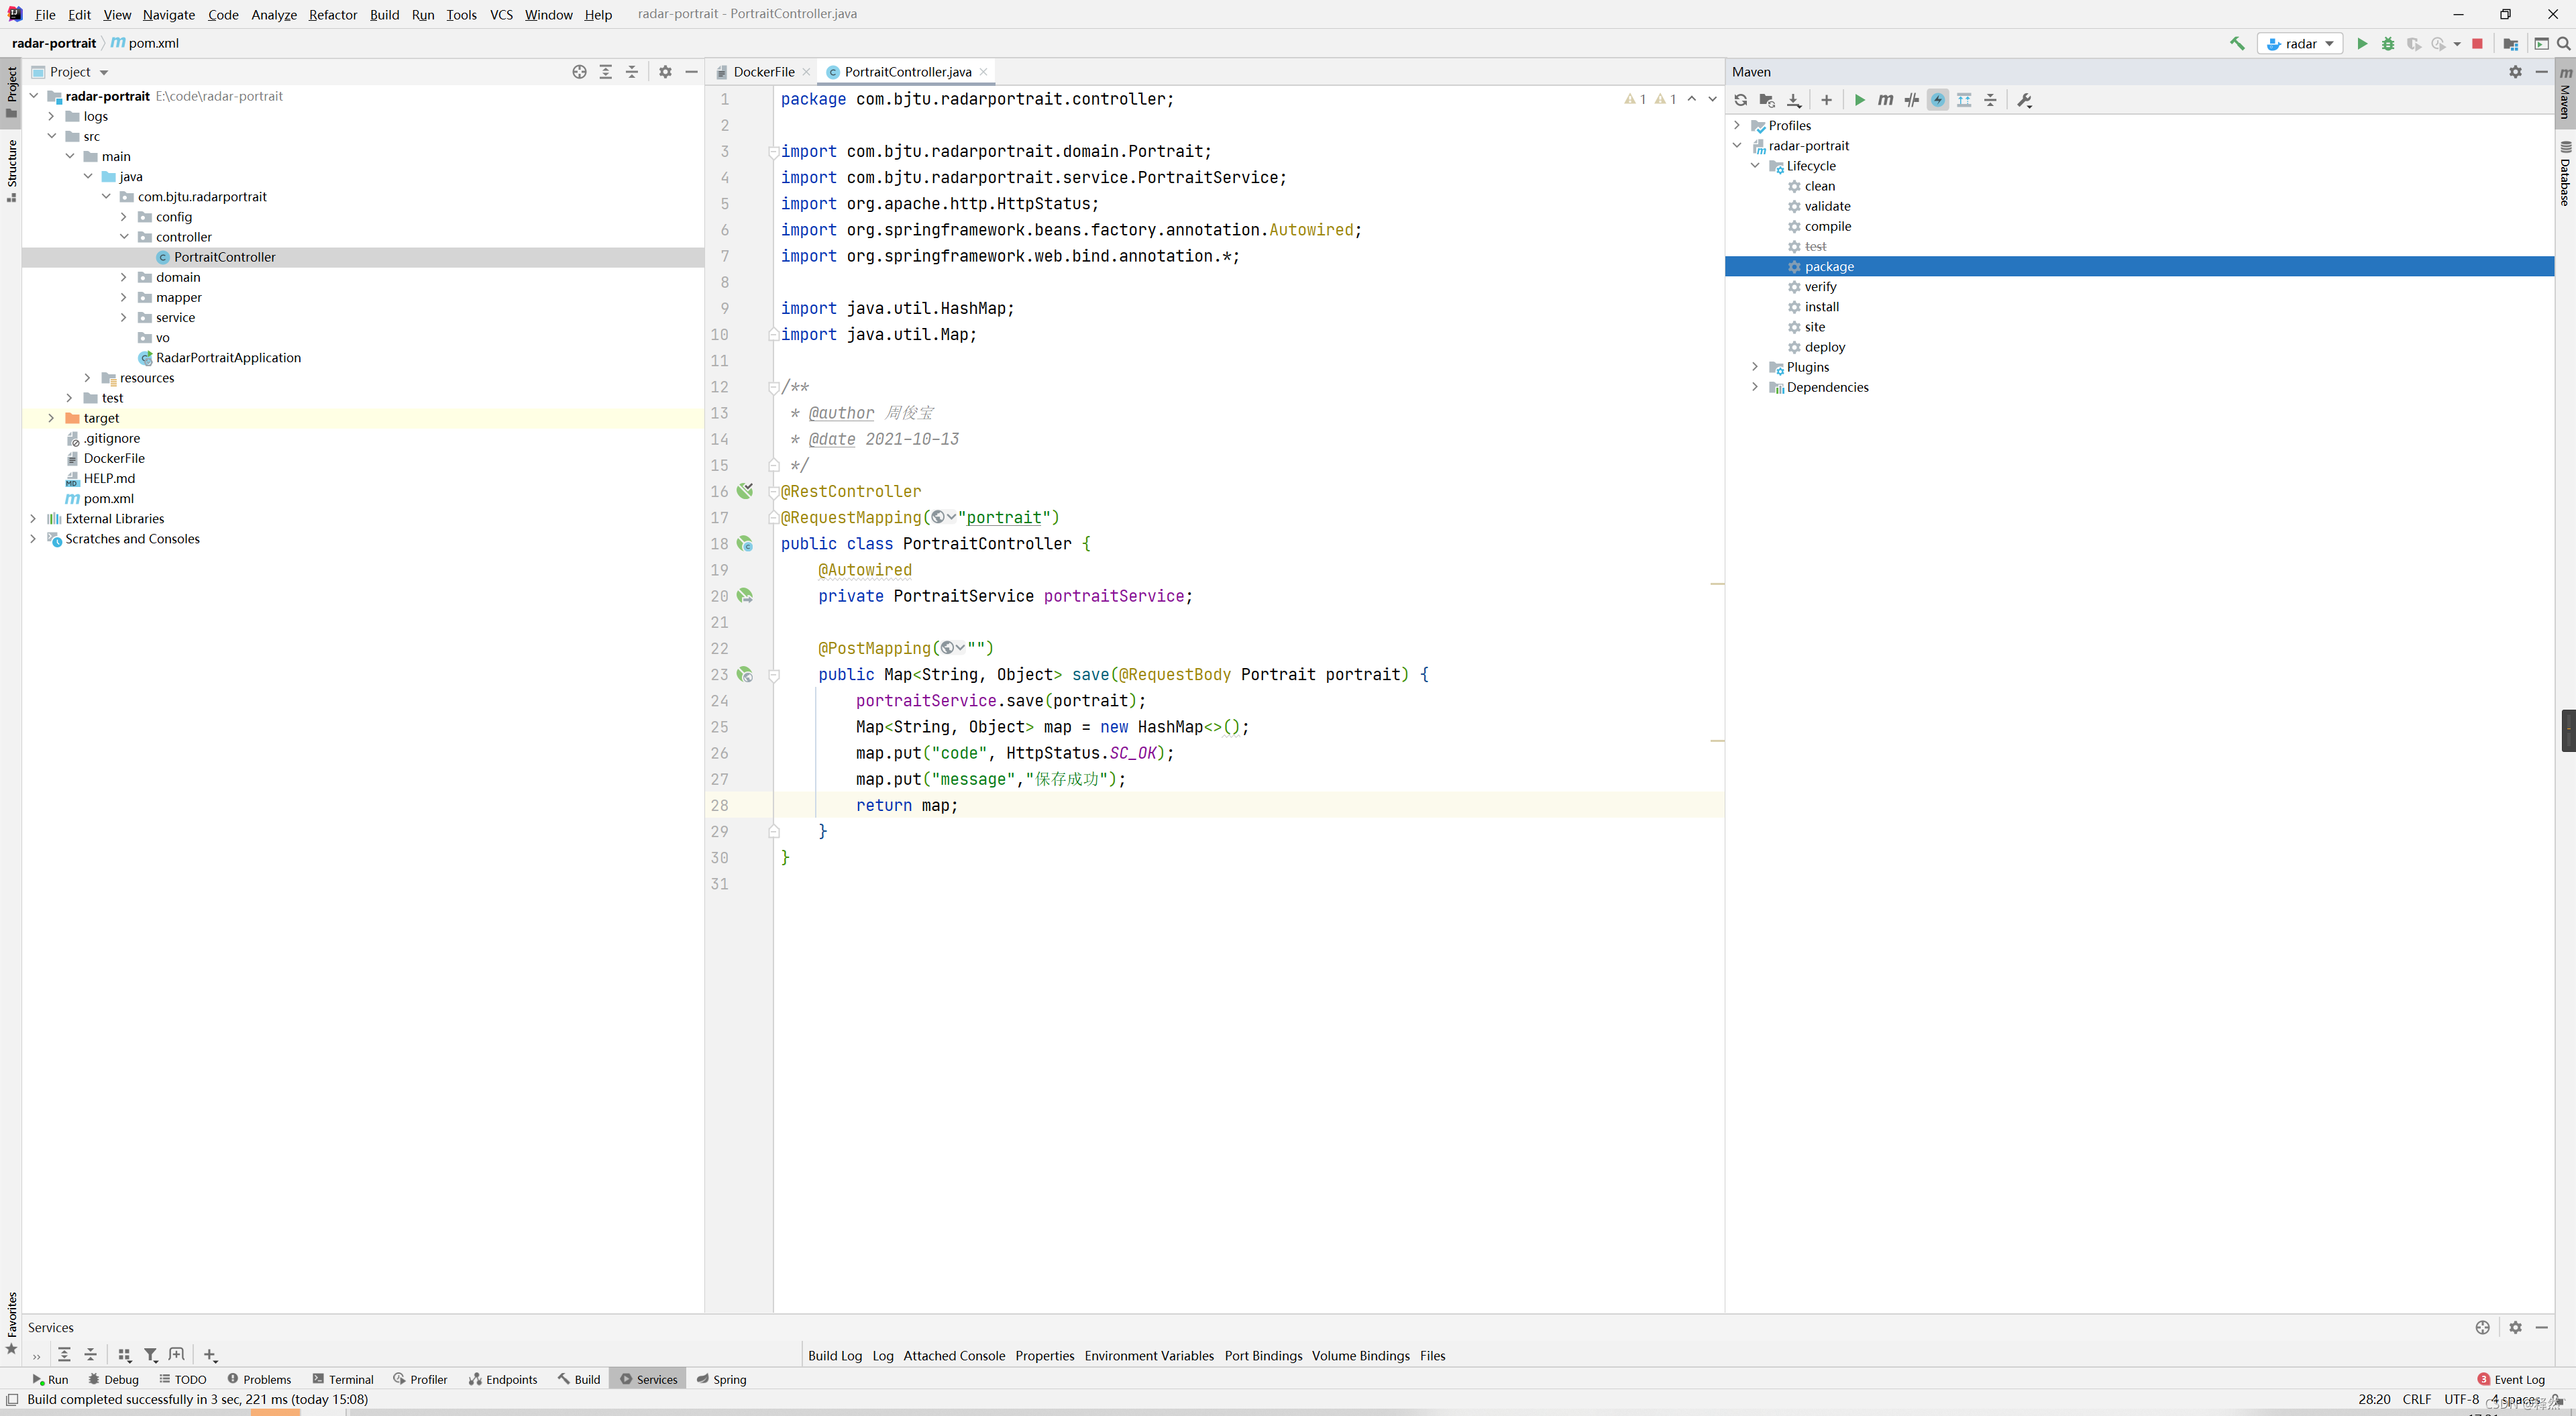
Task: Show Environment Variables tab
Action: (x=1149, y=1356)
